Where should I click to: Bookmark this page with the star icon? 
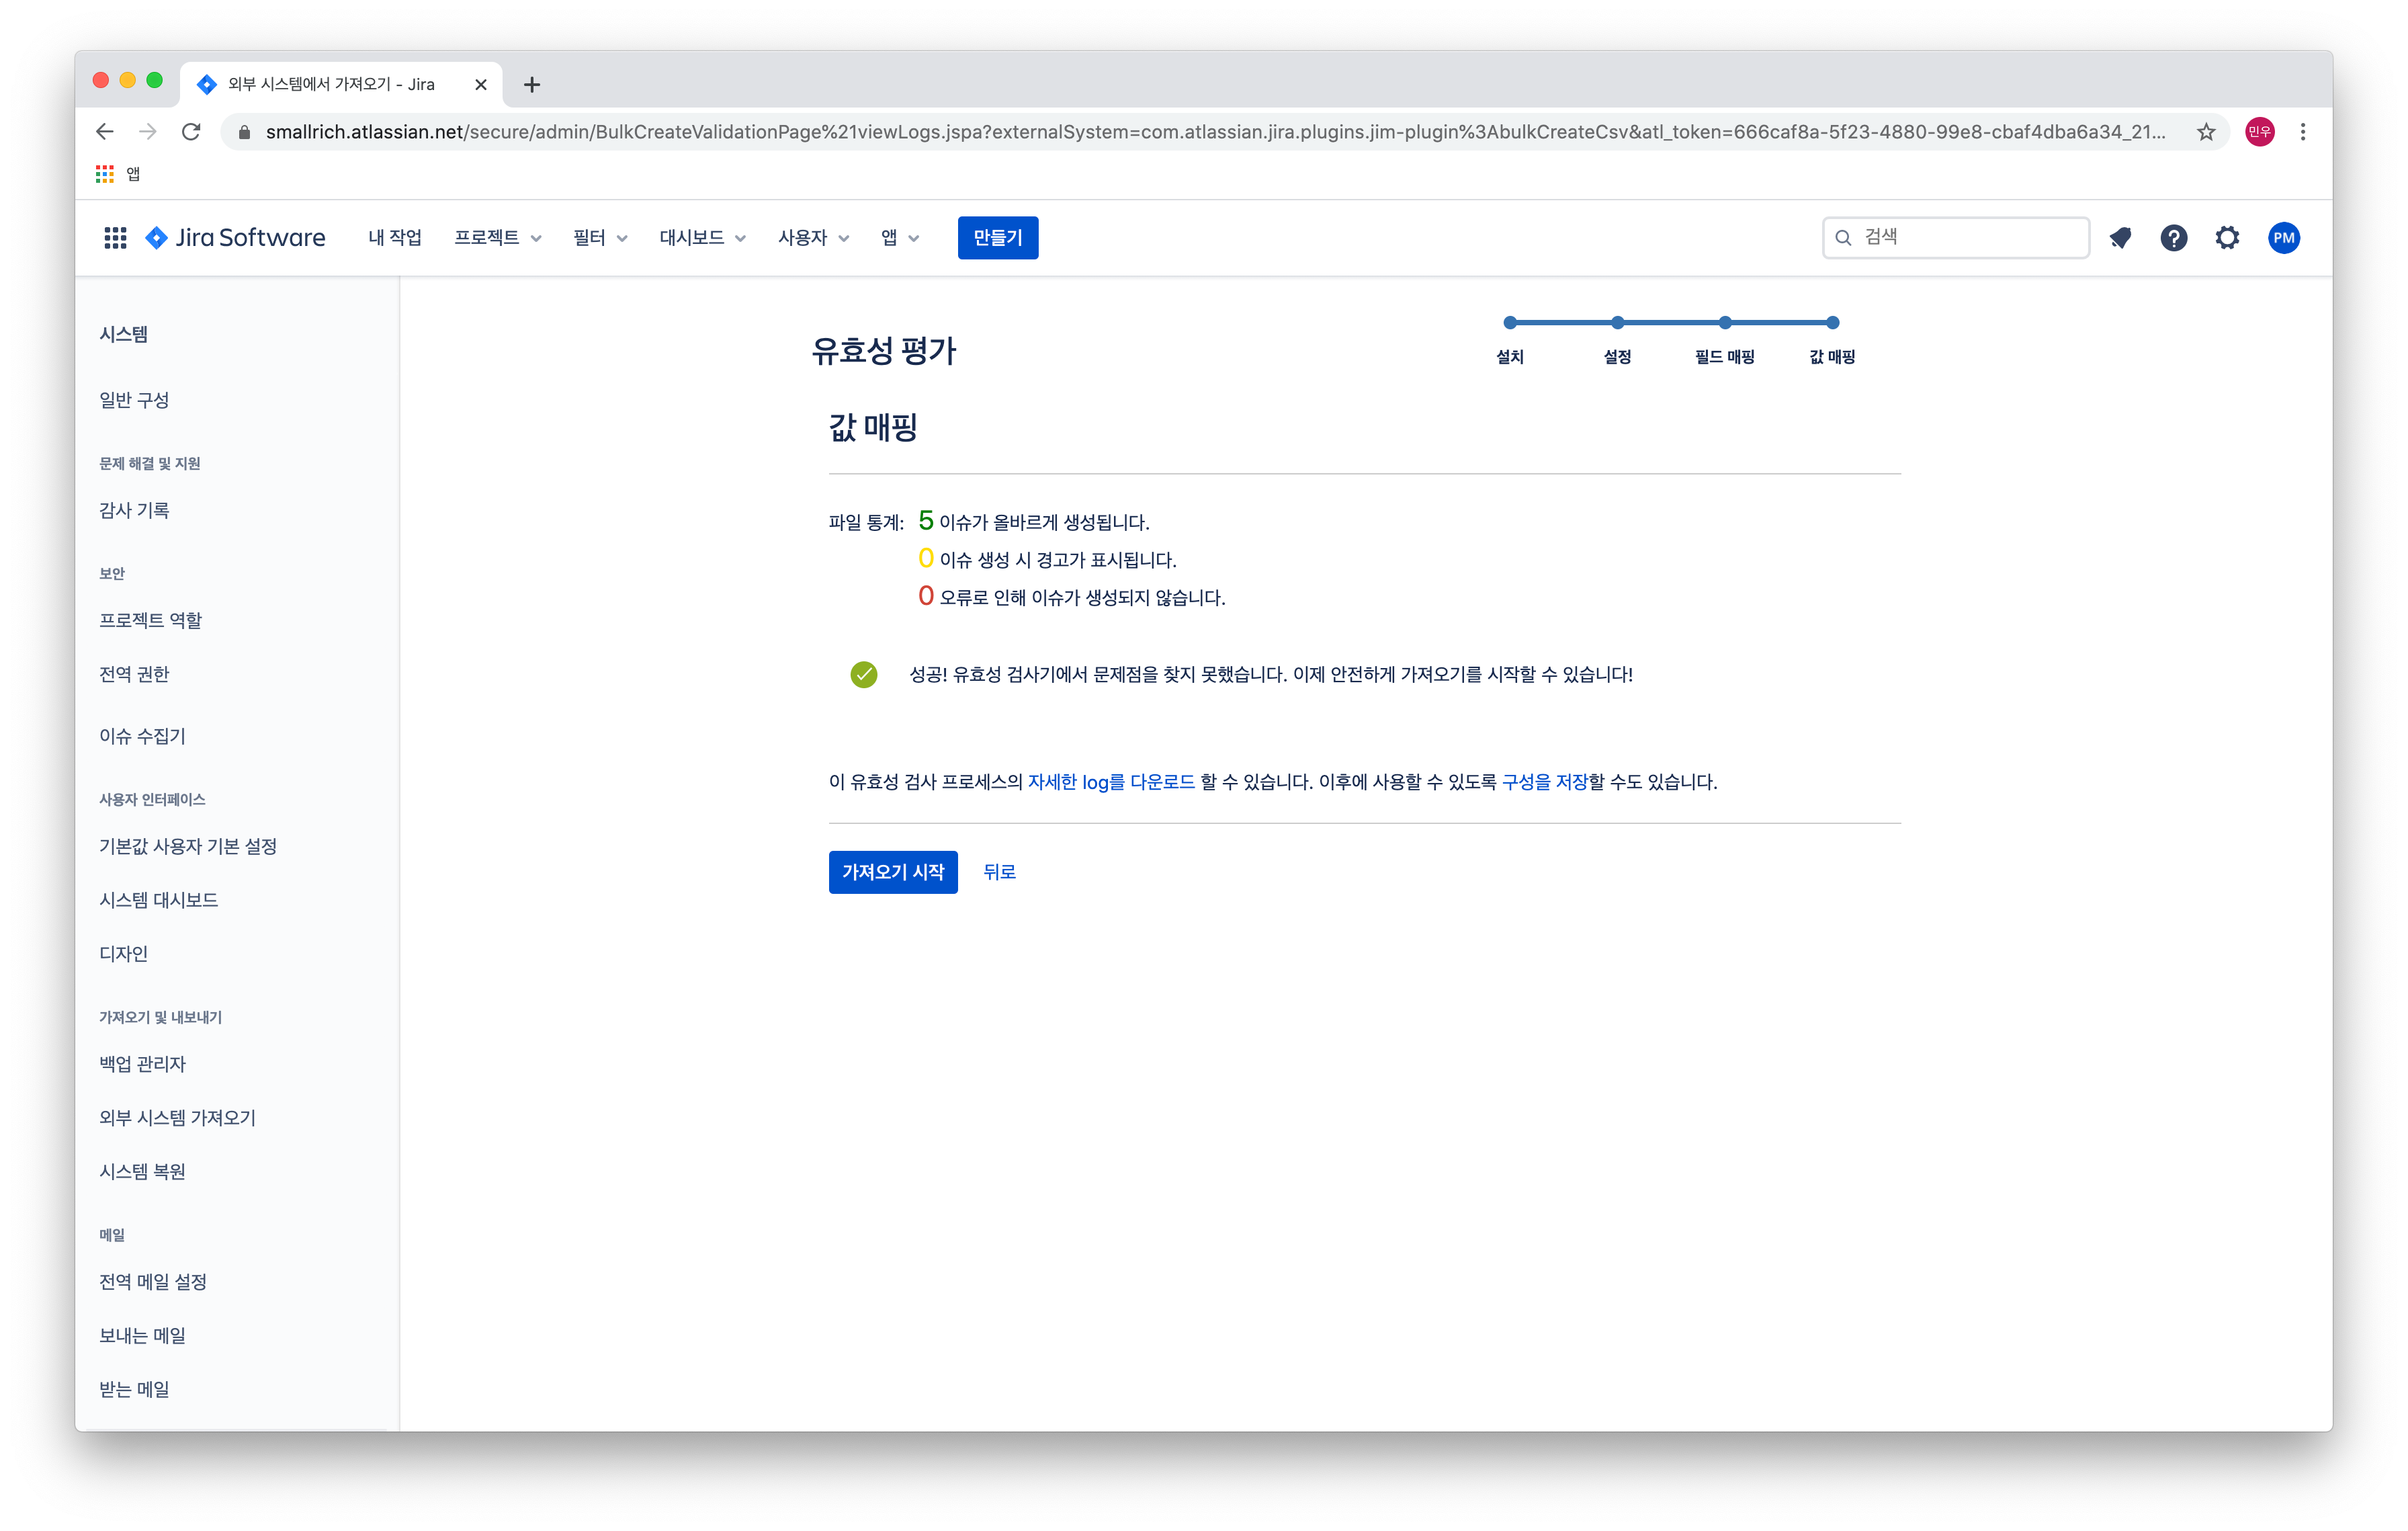pyautogui.click(x=2206, y=132)
